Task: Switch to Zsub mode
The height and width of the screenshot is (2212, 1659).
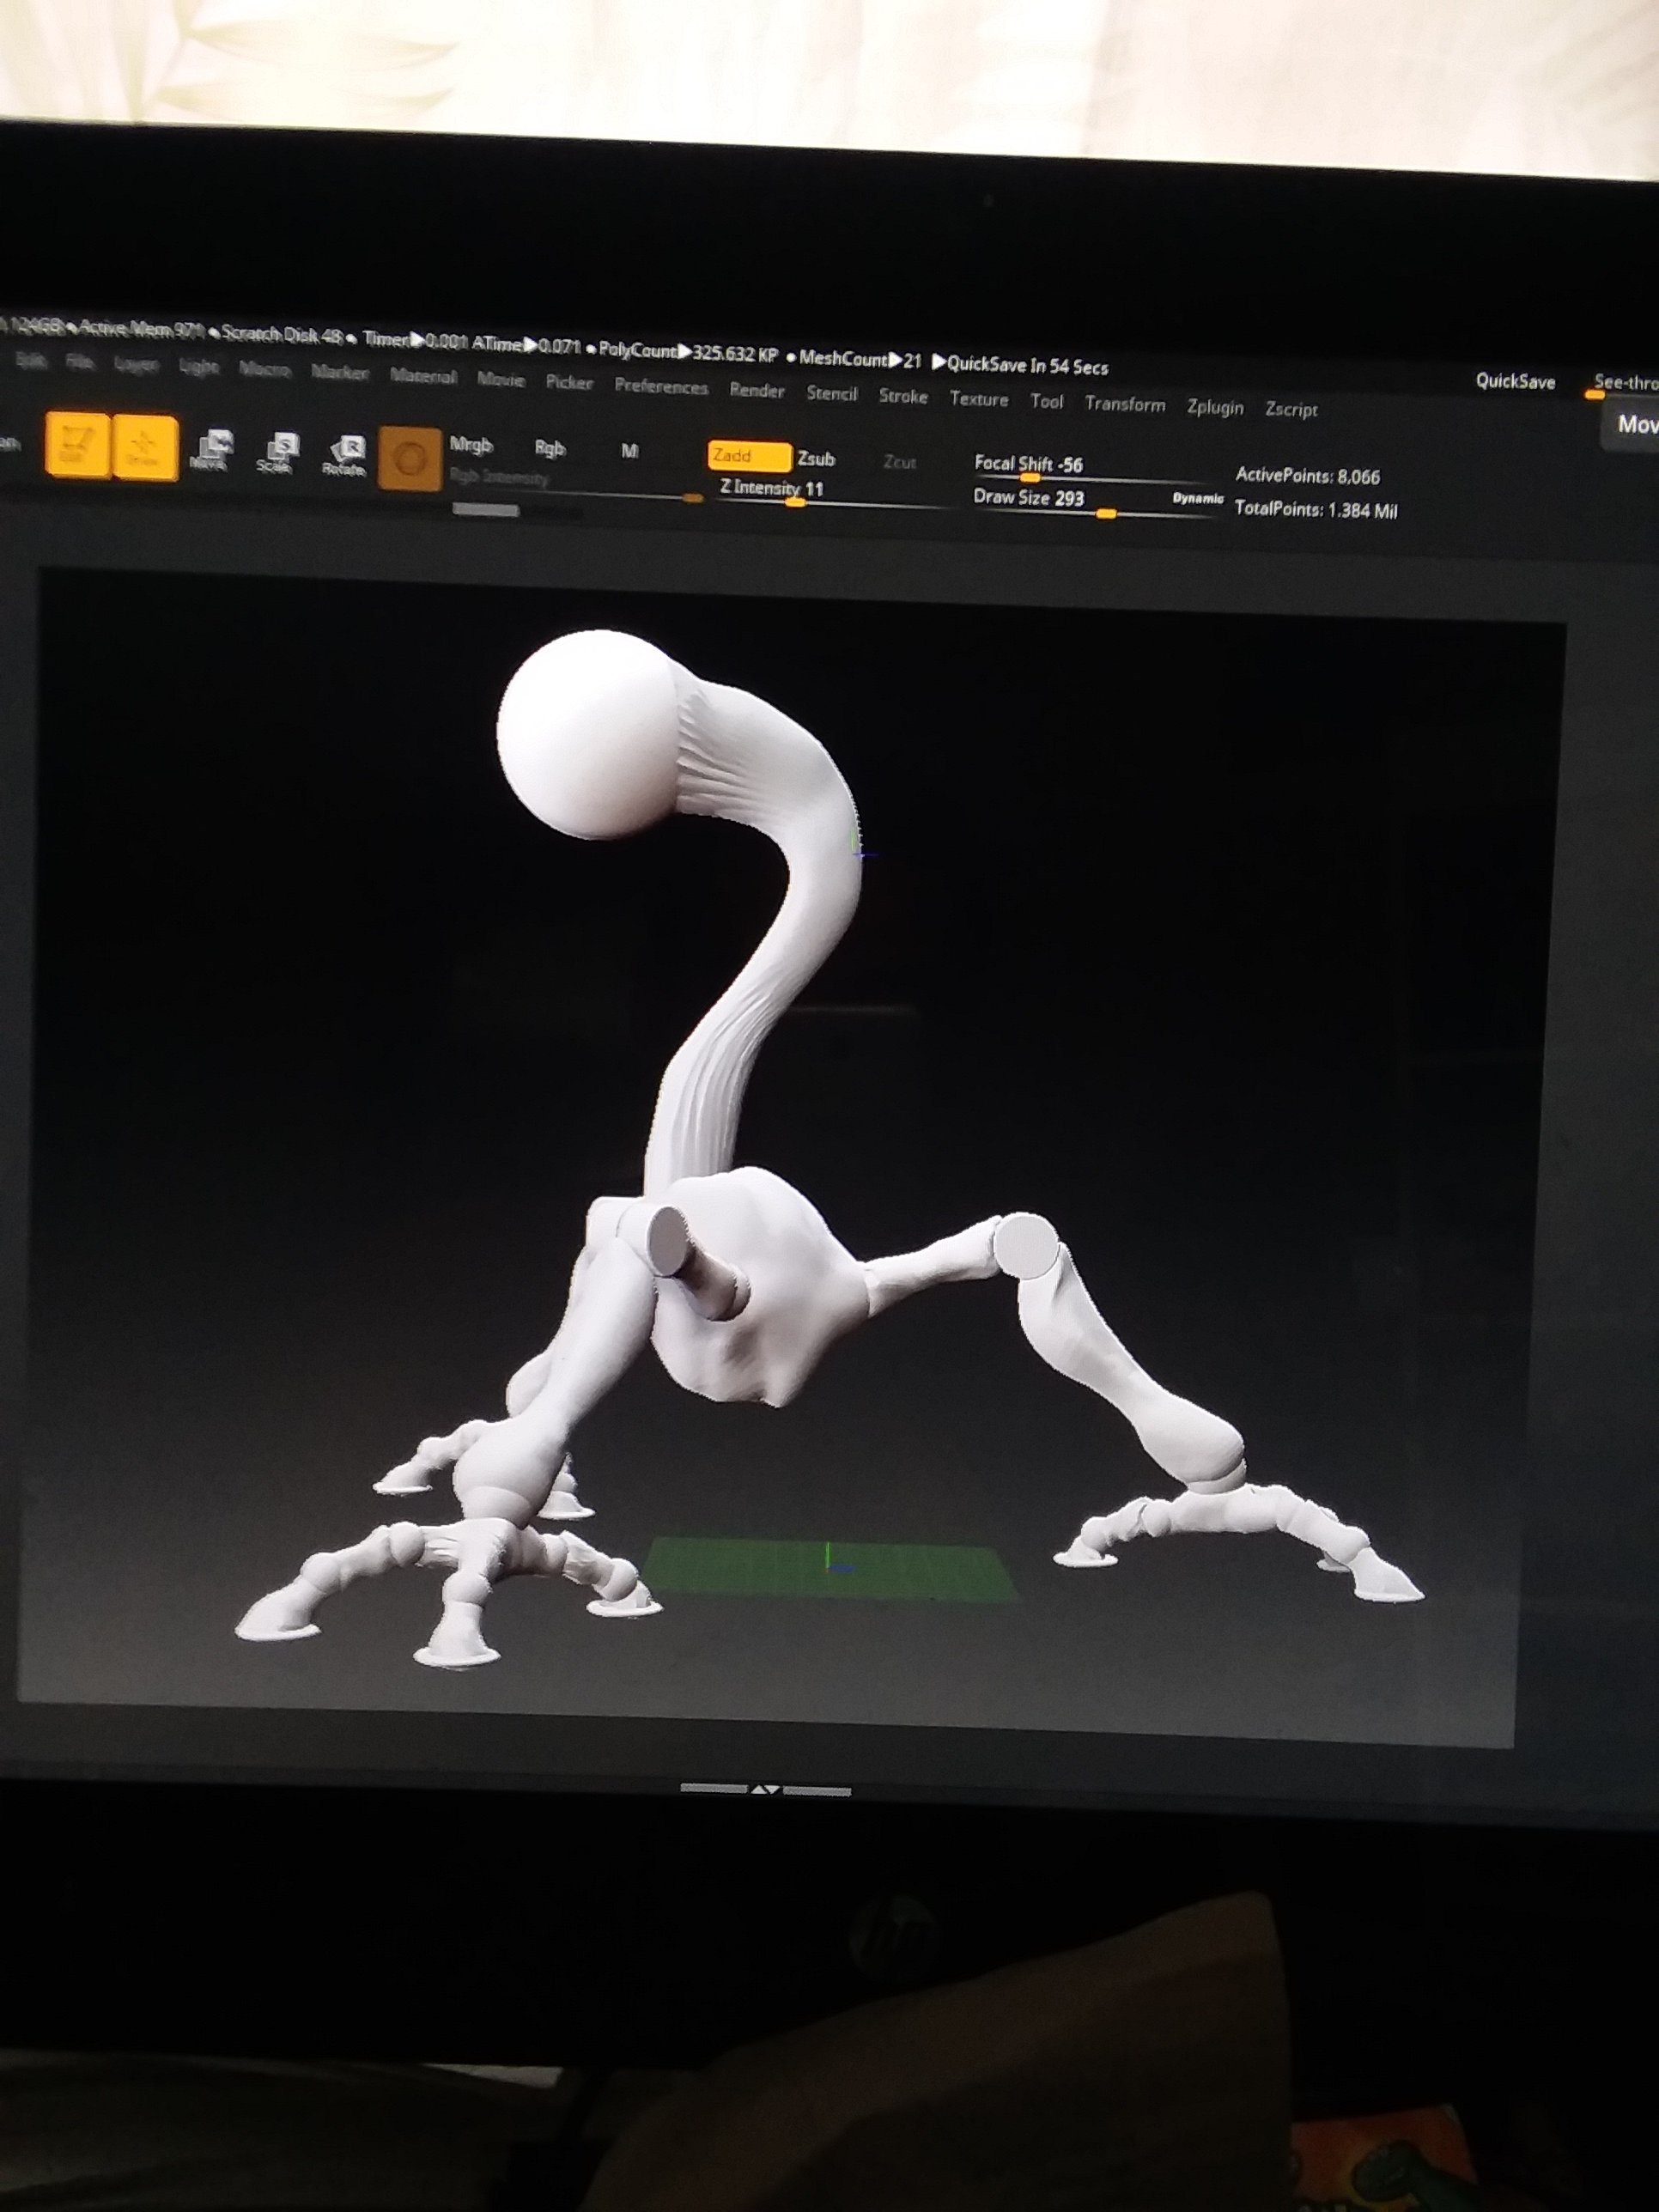Action: [816, 459]
